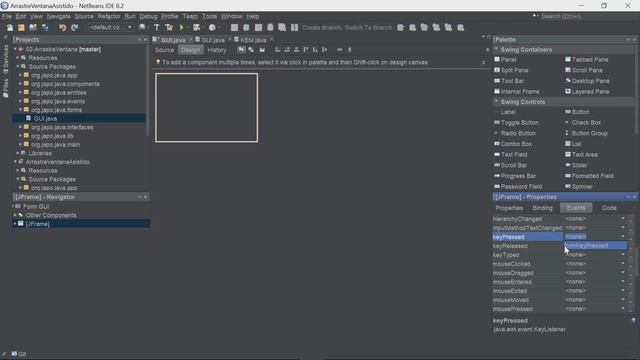The image size is (640, 360).
Task: Select [JFrame] node in Navigator
Action: (x=37, y=224)
